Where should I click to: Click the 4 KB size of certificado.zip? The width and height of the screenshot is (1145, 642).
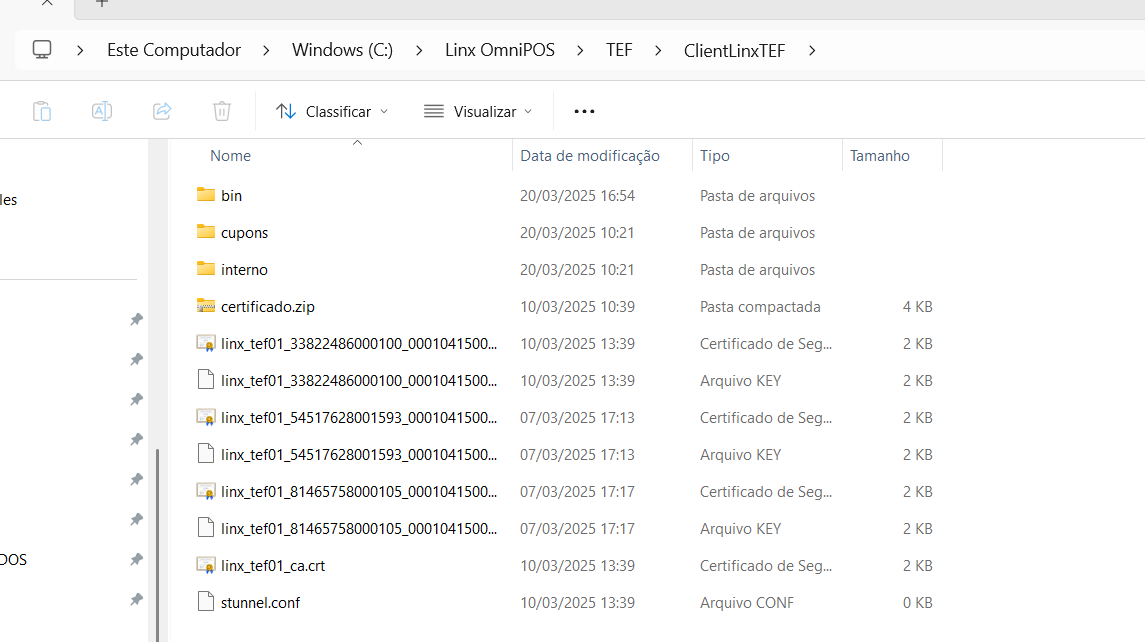click(x=918, y=307)
